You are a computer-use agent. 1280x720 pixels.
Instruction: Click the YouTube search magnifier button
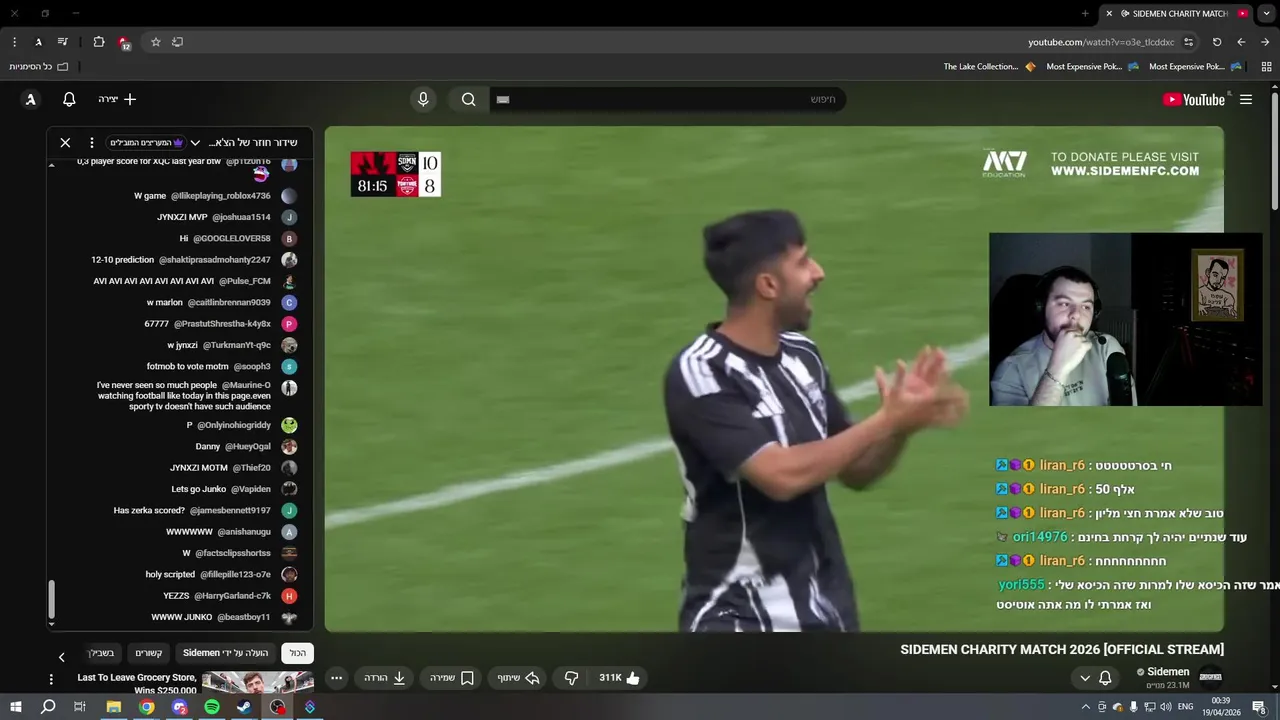click(x=468, y=99)
